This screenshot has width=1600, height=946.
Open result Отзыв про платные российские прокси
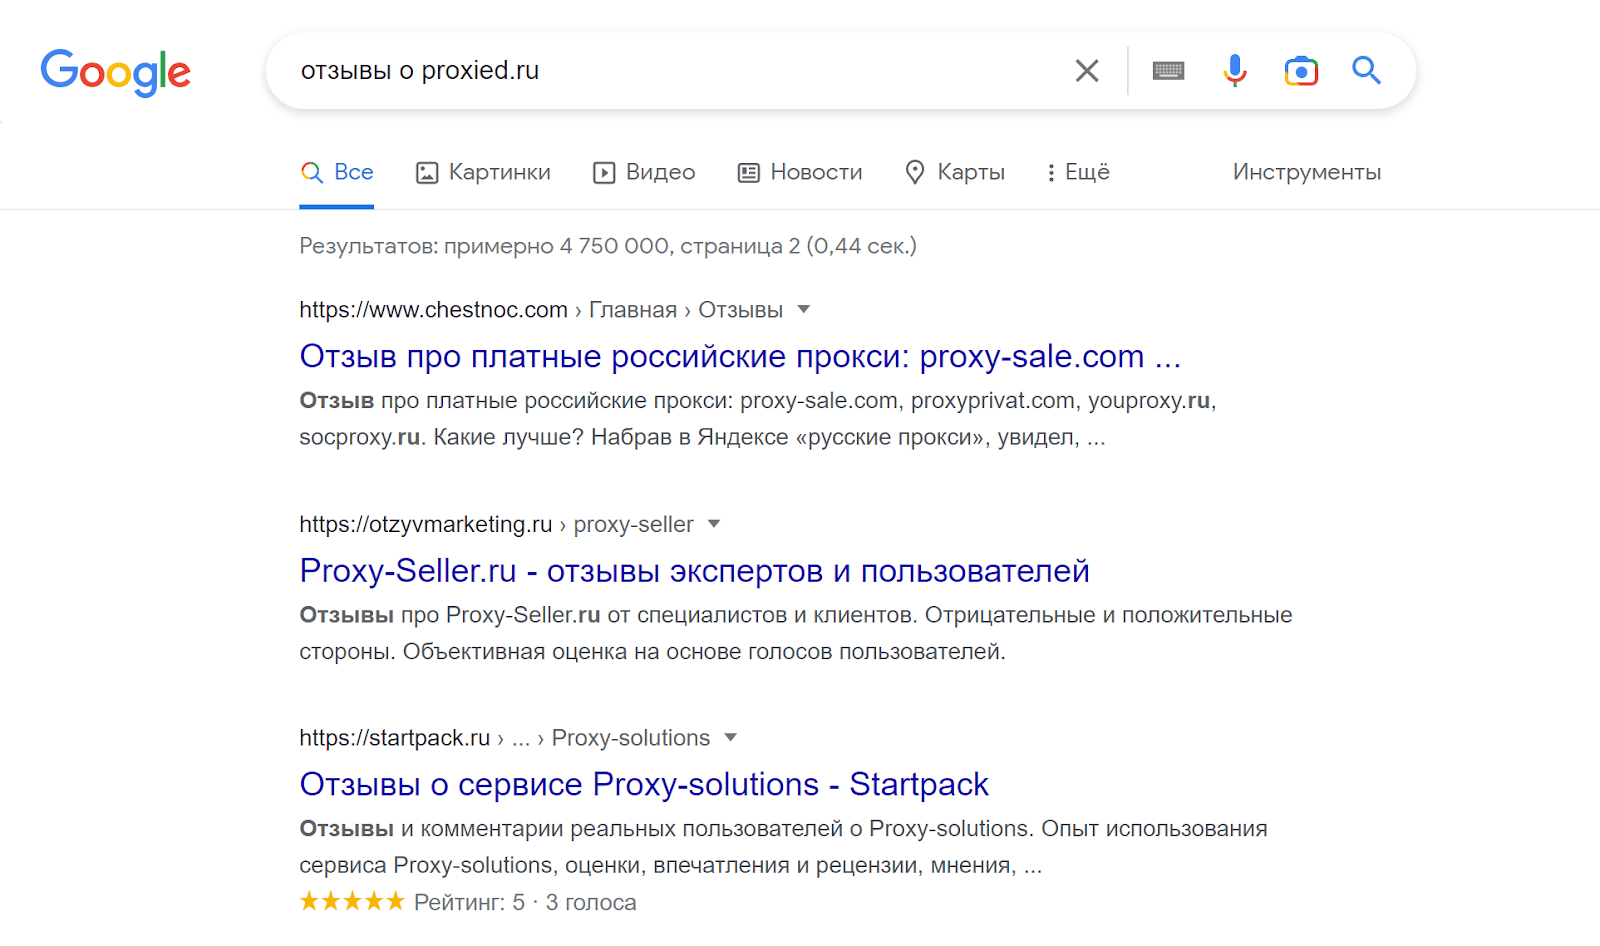pos(740,356)
